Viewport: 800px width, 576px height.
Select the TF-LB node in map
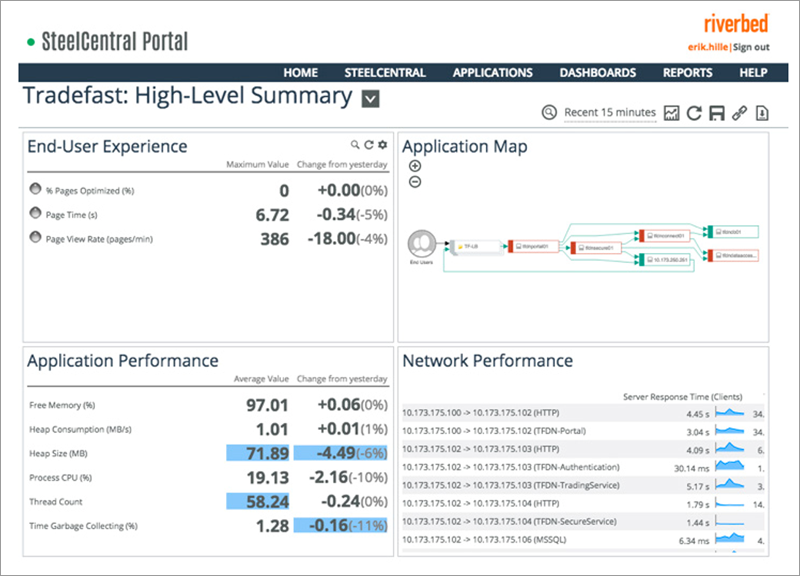(474, 246)
